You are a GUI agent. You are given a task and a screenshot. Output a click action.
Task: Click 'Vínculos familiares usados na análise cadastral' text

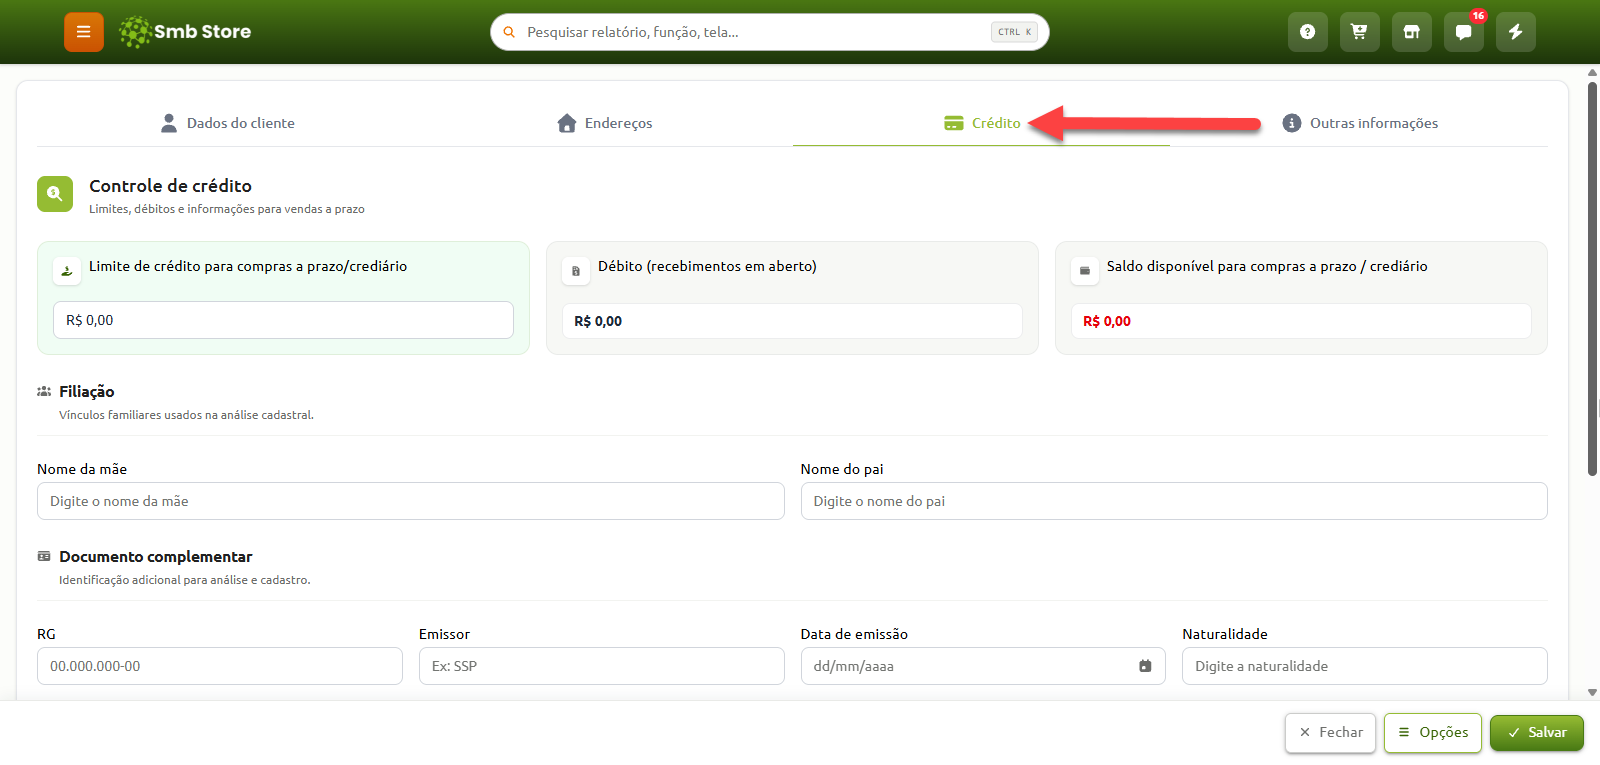[186, 415]
